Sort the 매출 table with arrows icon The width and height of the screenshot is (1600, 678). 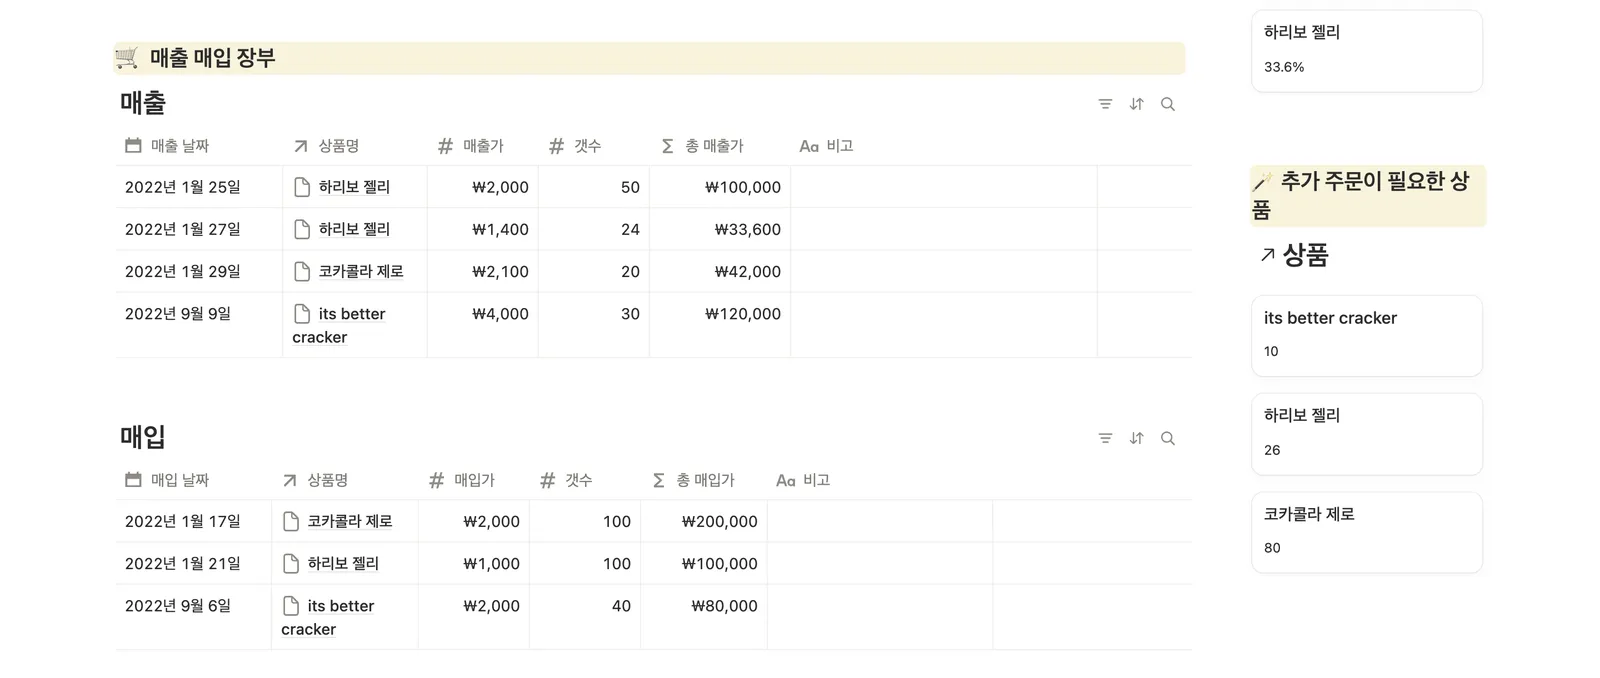[x=1136, y=104]
